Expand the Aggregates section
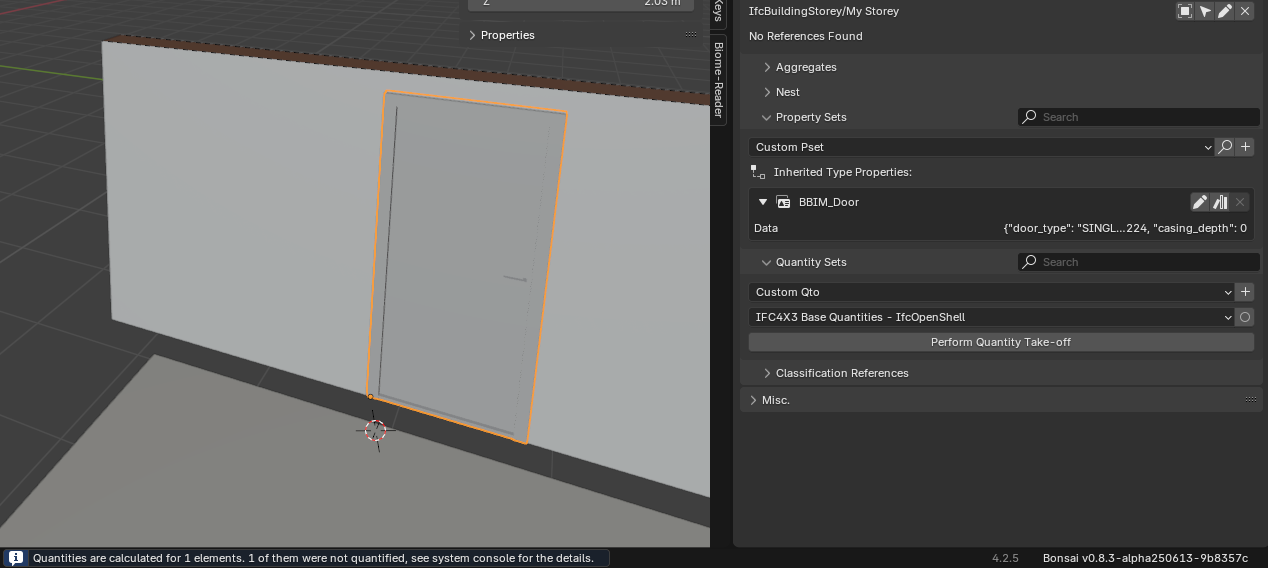This screenshot has height=568, width=1268. coord(767,67)
